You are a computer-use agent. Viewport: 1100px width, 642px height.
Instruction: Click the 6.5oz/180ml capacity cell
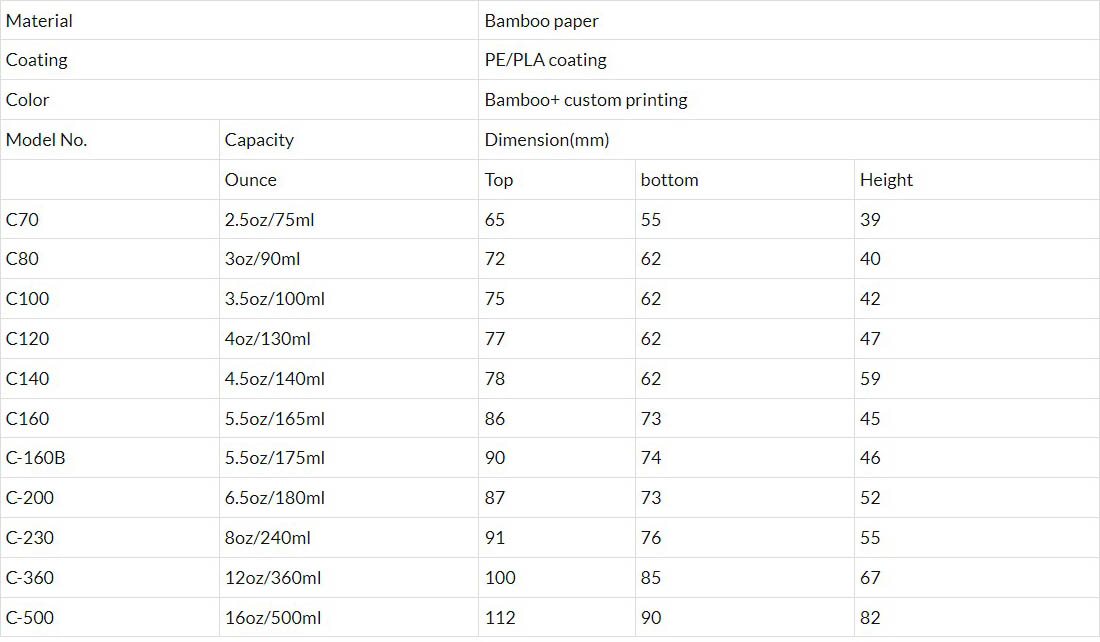click(x=274, y=498)
